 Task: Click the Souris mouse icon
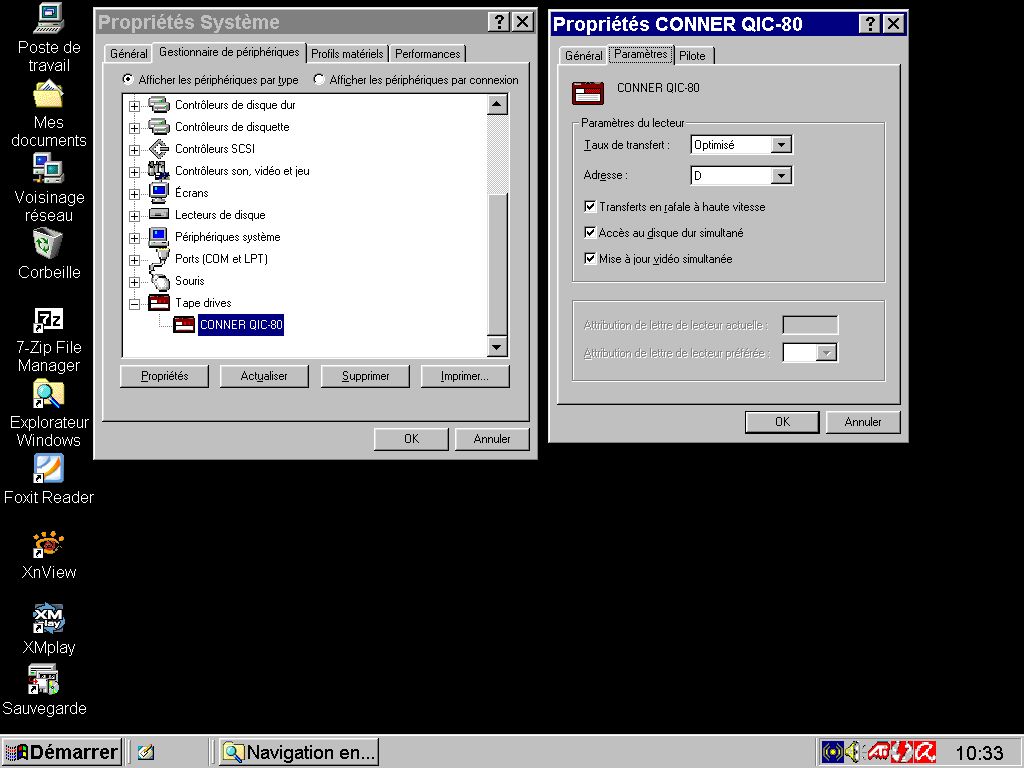coord(159,281)
